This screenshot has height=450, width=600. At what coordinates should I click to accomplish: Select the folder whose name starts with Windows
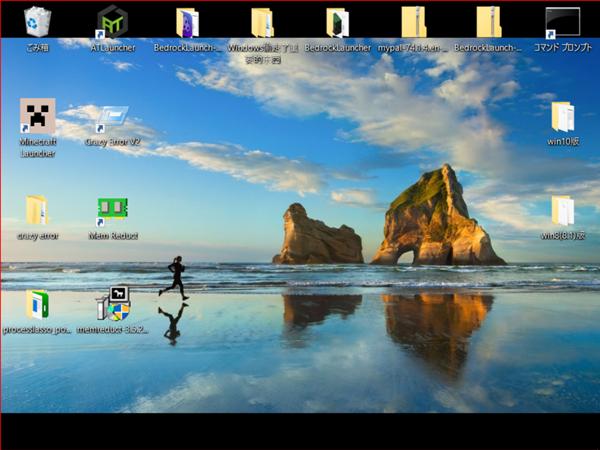click(262, 22)
